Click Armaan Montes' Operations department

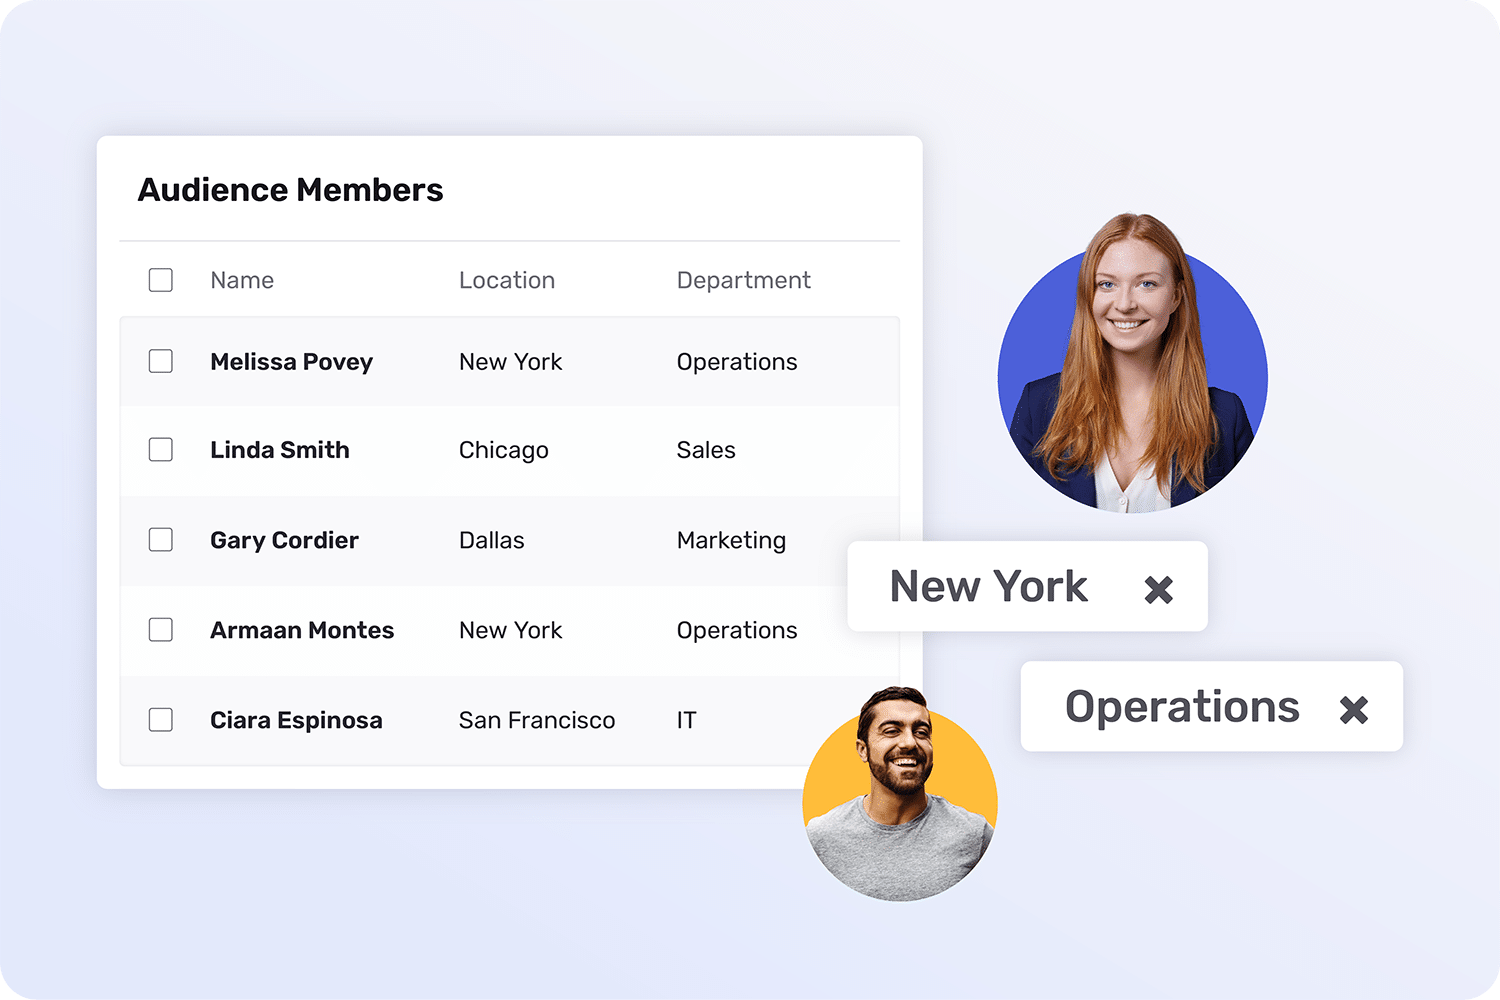737,631
